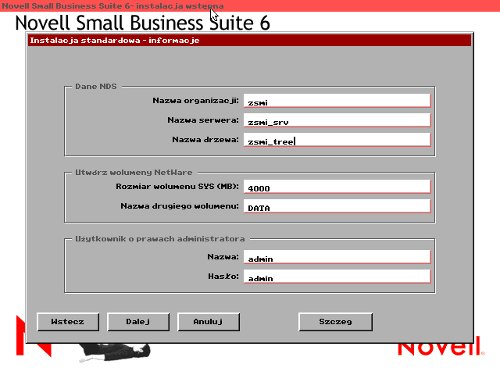The image size is (500, 375).
Task: Select the Nazwa serwera text field
Action: [337, 120]
